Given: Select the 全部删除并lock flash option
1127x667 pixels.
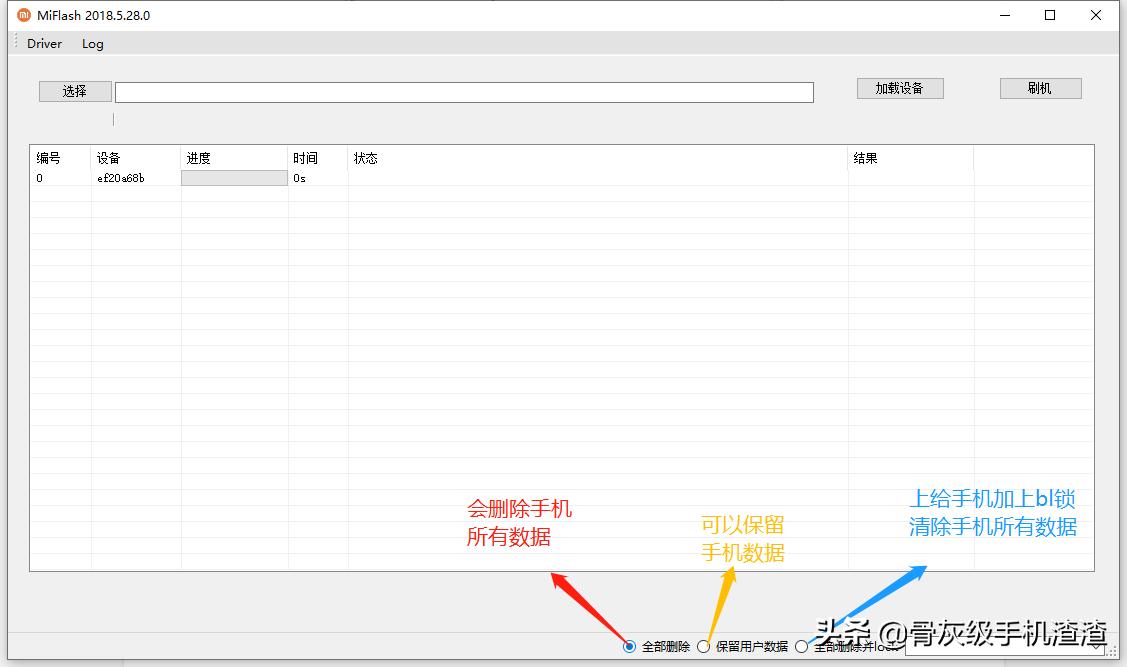Looking at the screenshot, I should pyautogui.click(x=801, y=647).
